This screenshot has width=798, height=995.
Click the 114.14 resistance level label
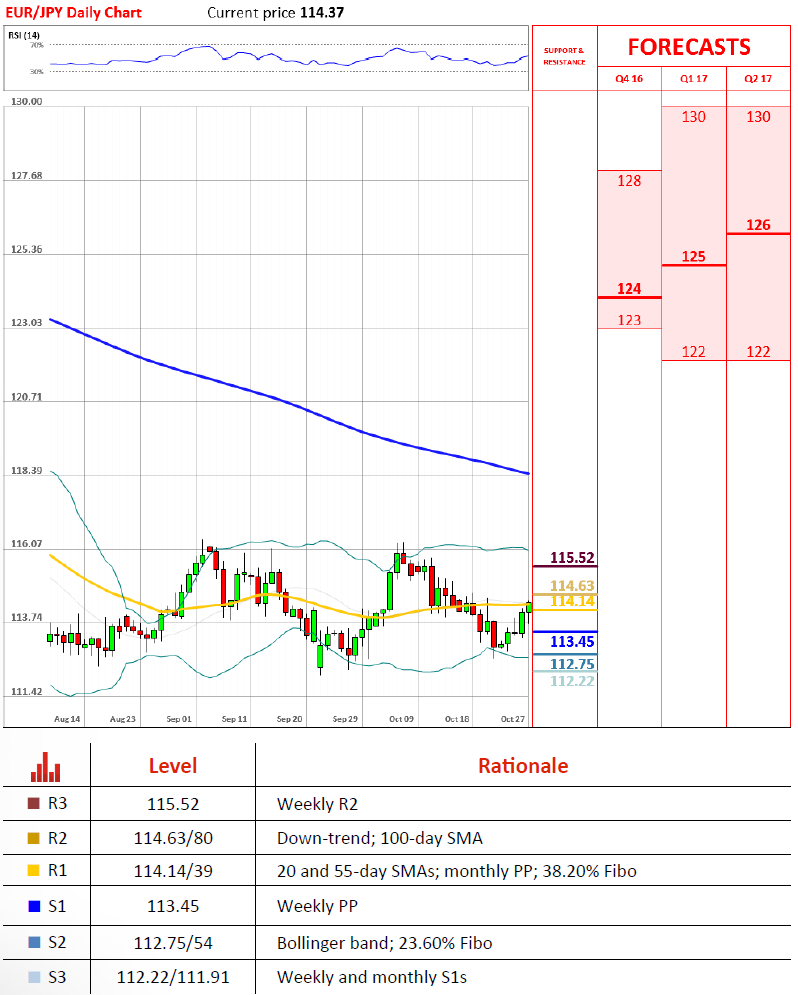coord(572,601)
